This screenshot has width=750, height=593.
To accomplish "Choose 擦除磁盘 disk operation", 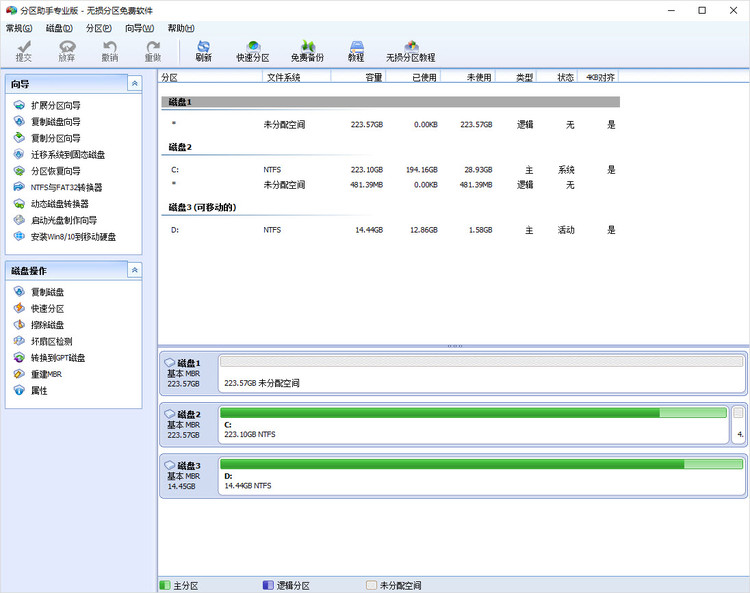I will point(39,325).
